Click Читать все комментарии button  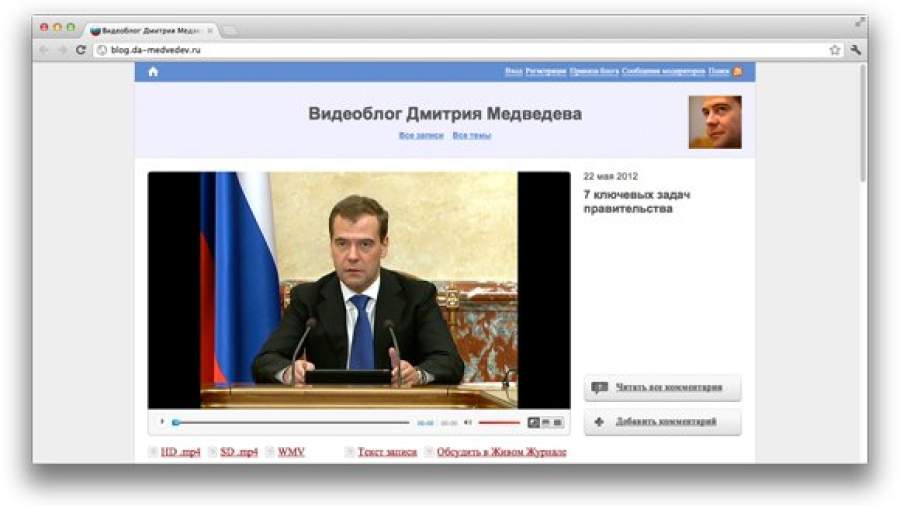click(x=663, y=388)
